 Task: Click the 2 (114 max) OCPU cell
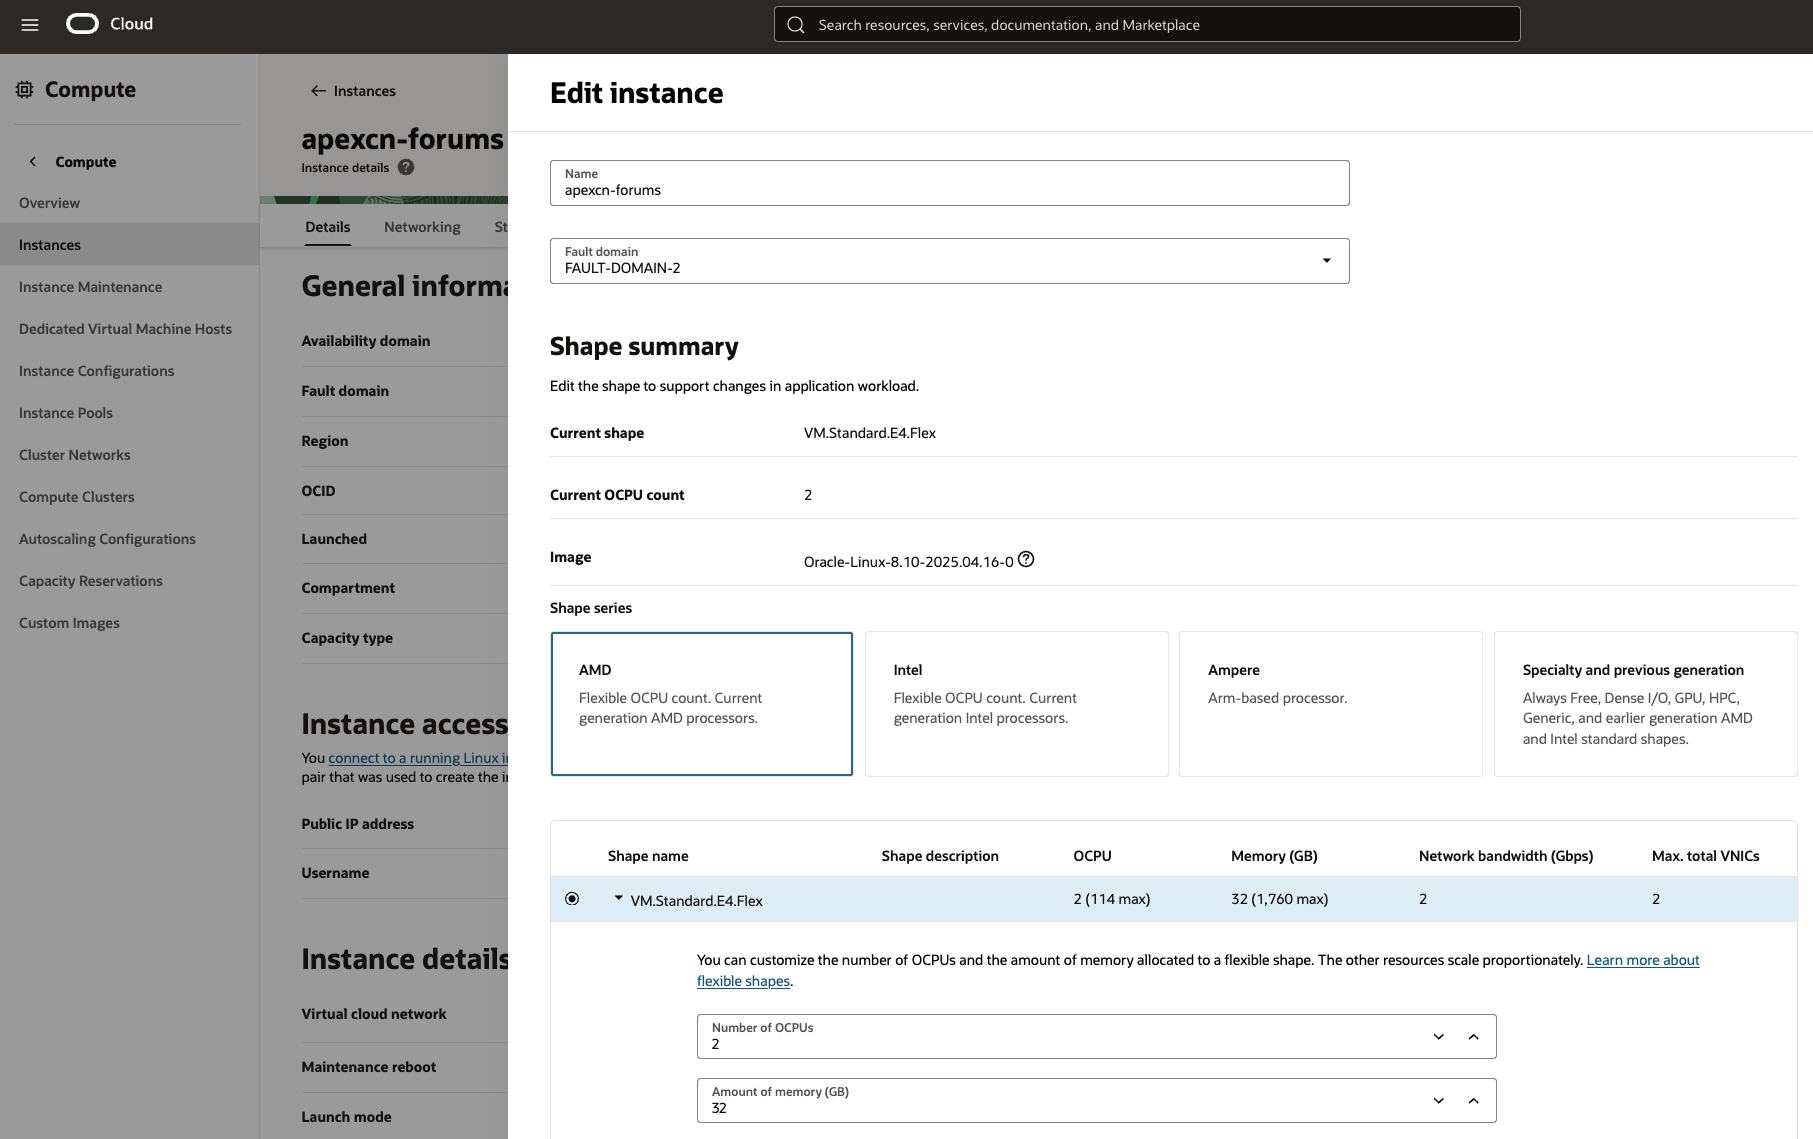(1111, 899)
